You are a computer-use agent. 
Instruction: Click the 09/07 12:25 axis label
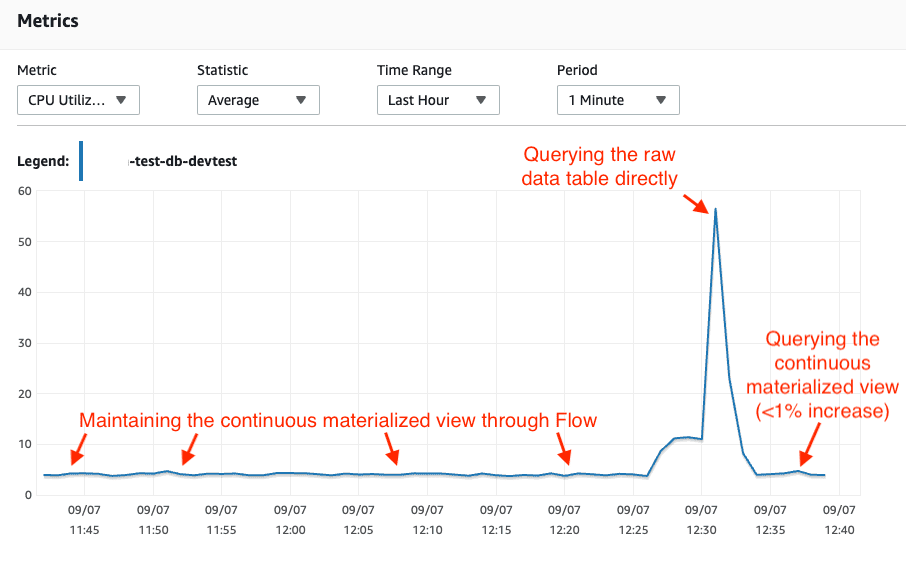(633, 520)
